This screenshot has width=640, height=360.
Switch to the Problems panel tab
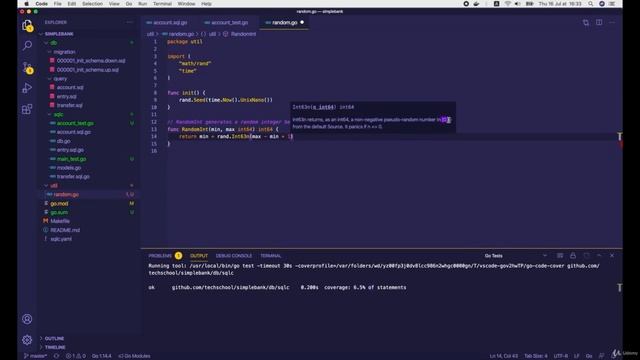click(x=160, y=256)
